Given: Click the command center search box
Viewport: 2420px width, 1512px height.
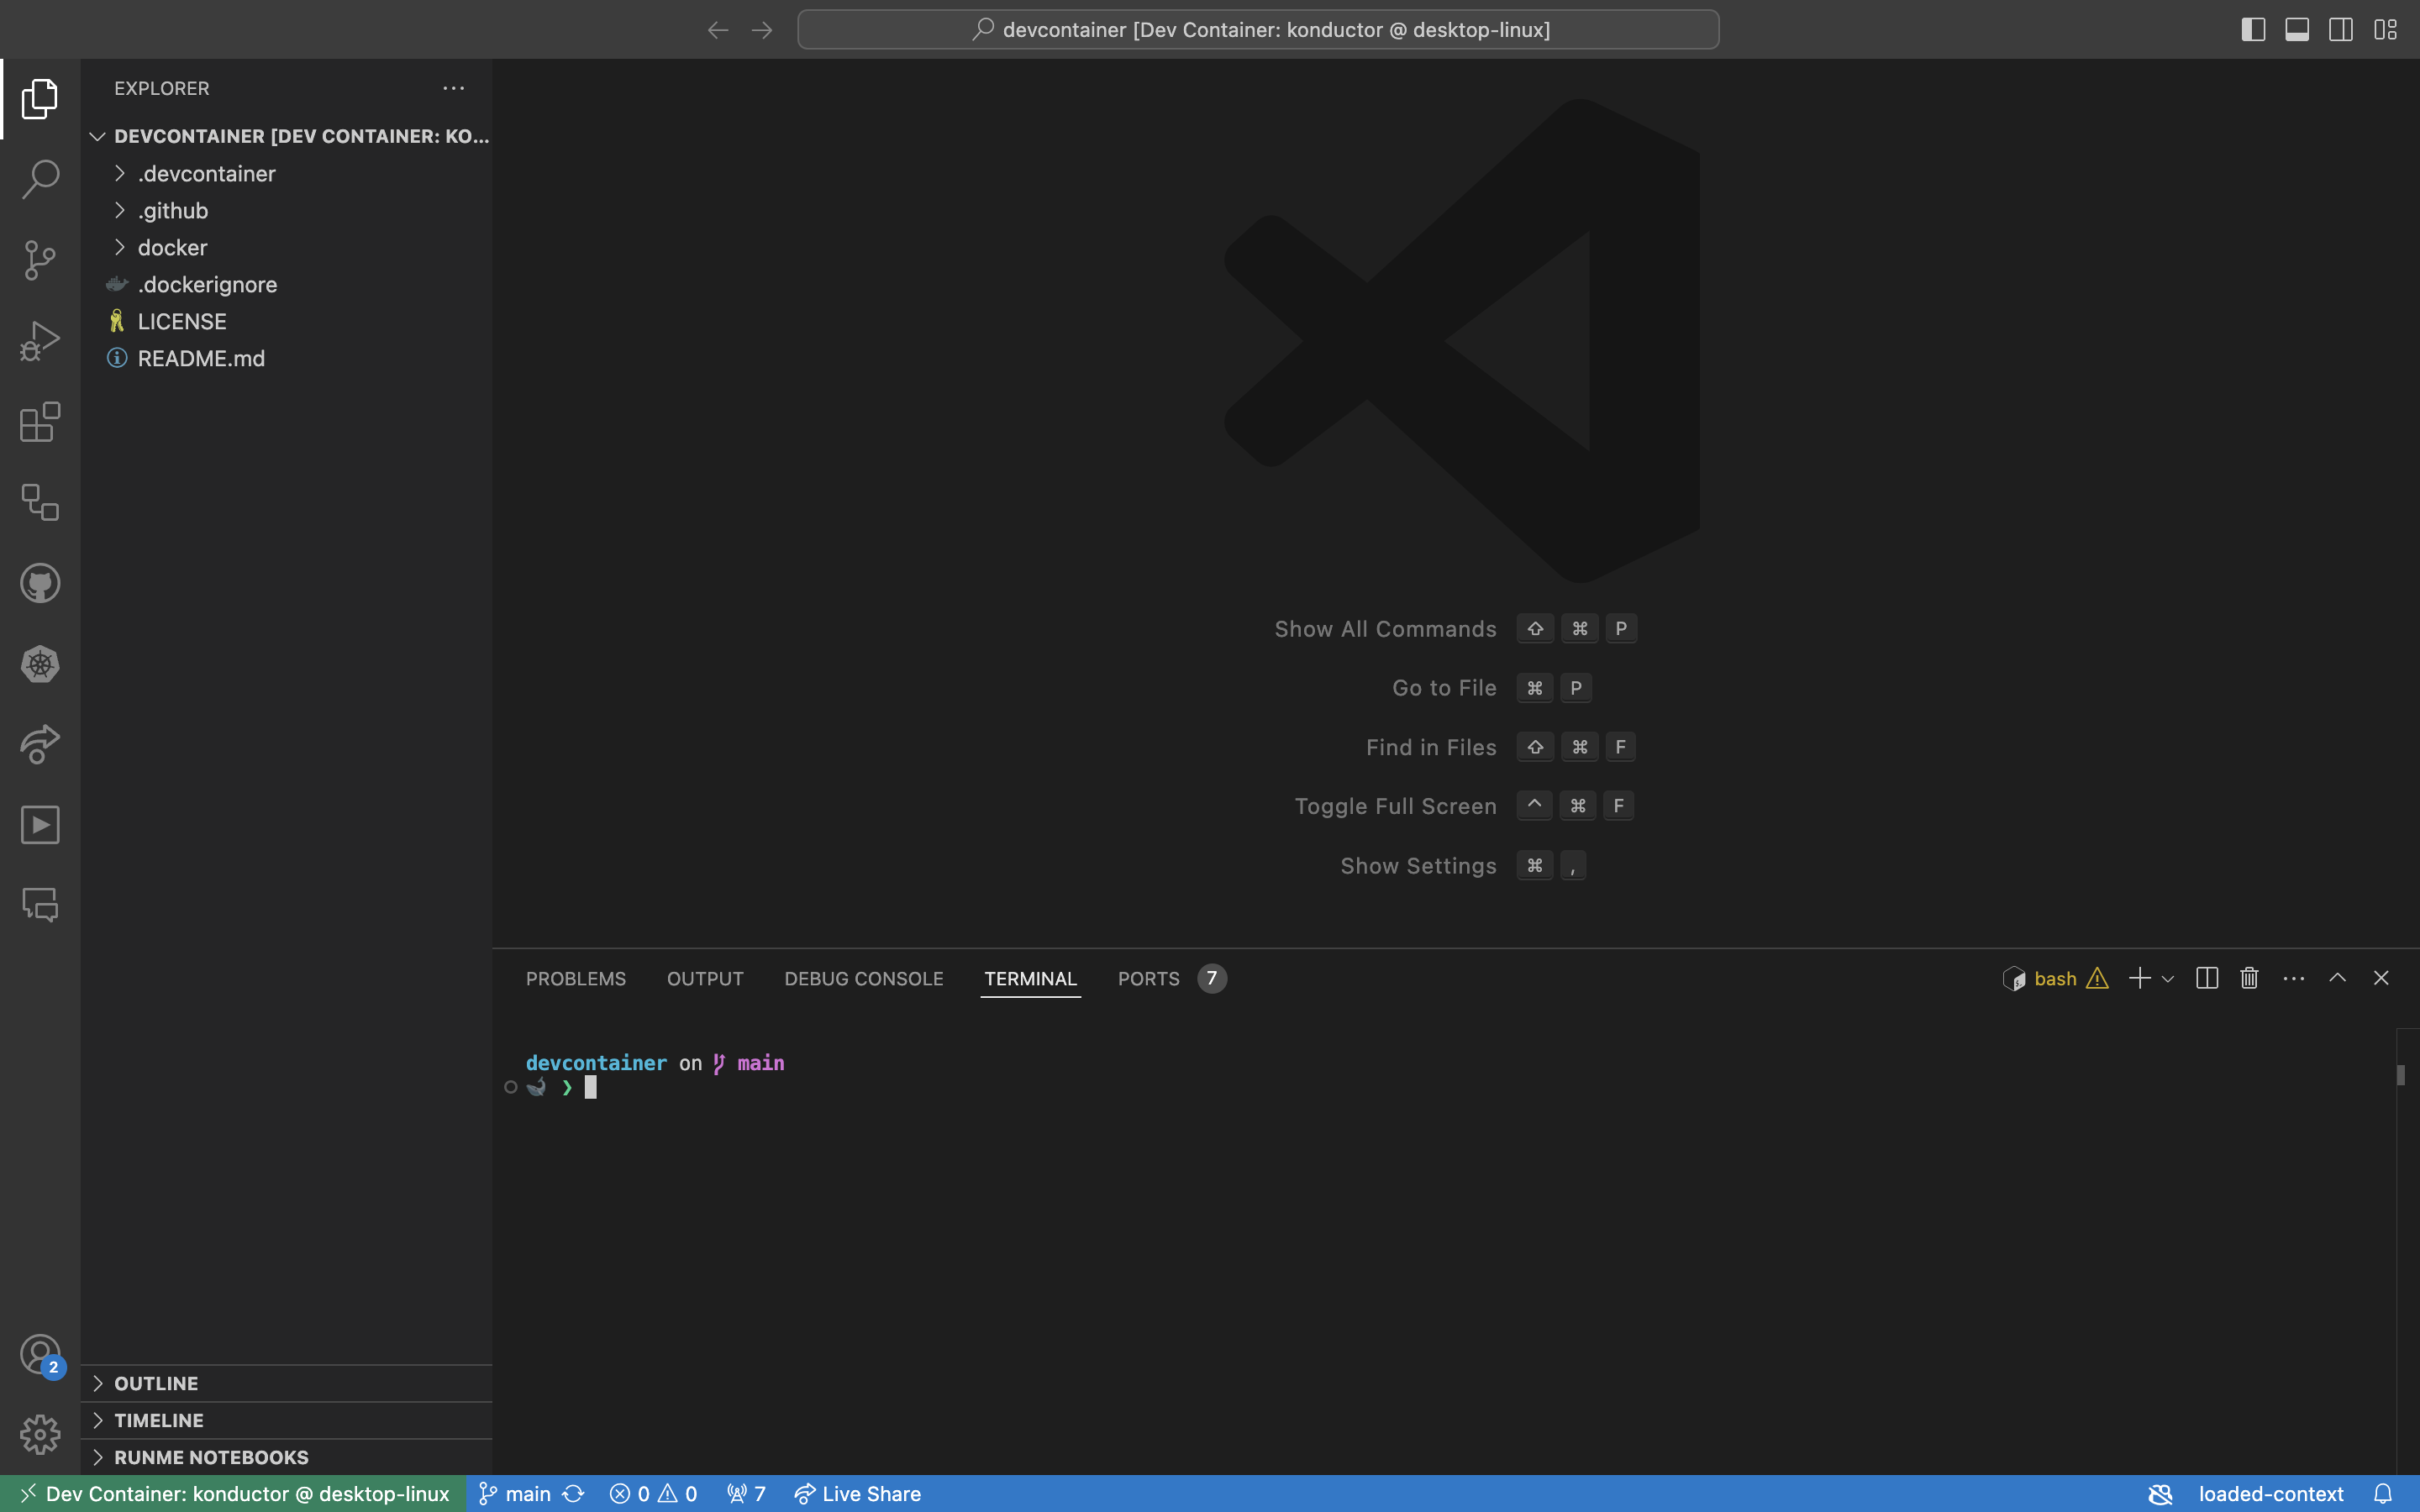Looking at the screenshot, I should [1258, 30].
